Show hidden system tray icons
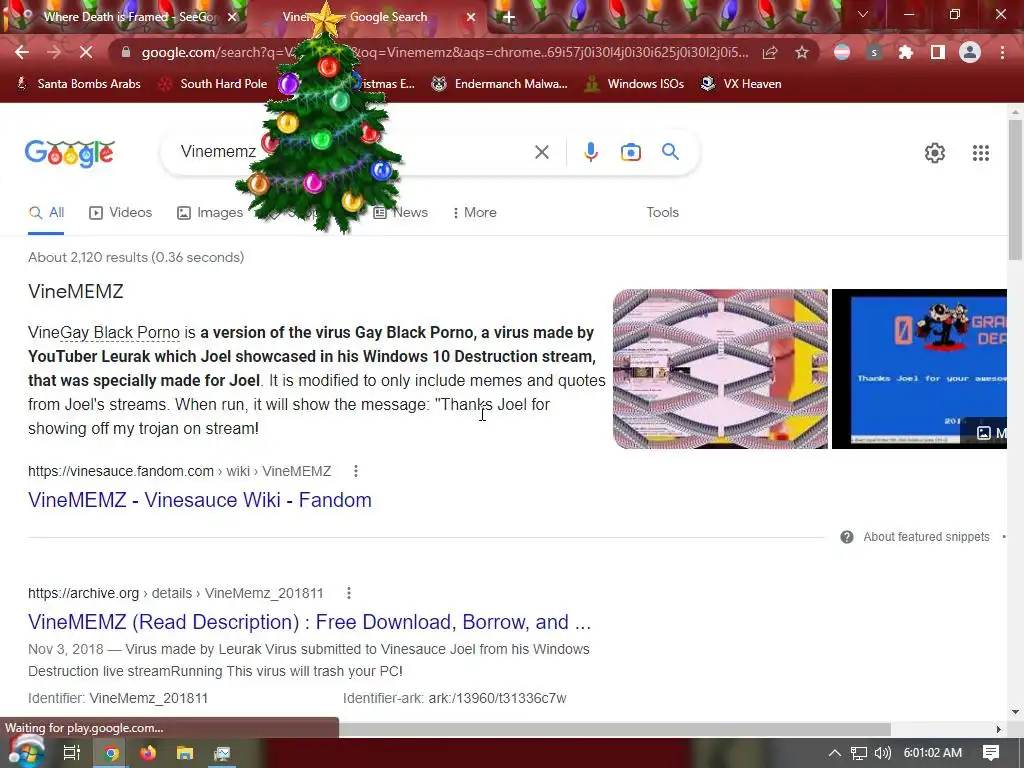The image size is (1024, 768). pos(835,753)
